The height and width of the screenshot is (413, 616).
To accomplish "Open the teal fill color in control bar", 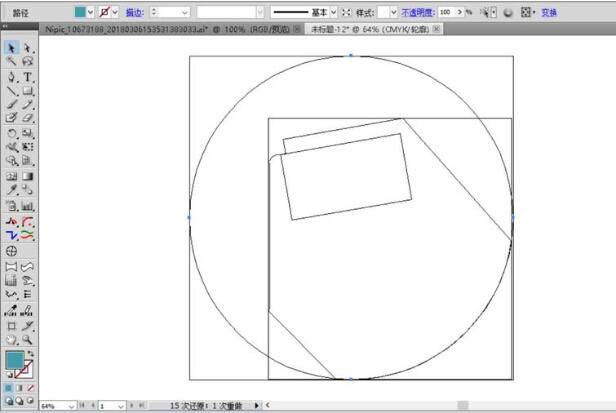I will pos(80,12).
